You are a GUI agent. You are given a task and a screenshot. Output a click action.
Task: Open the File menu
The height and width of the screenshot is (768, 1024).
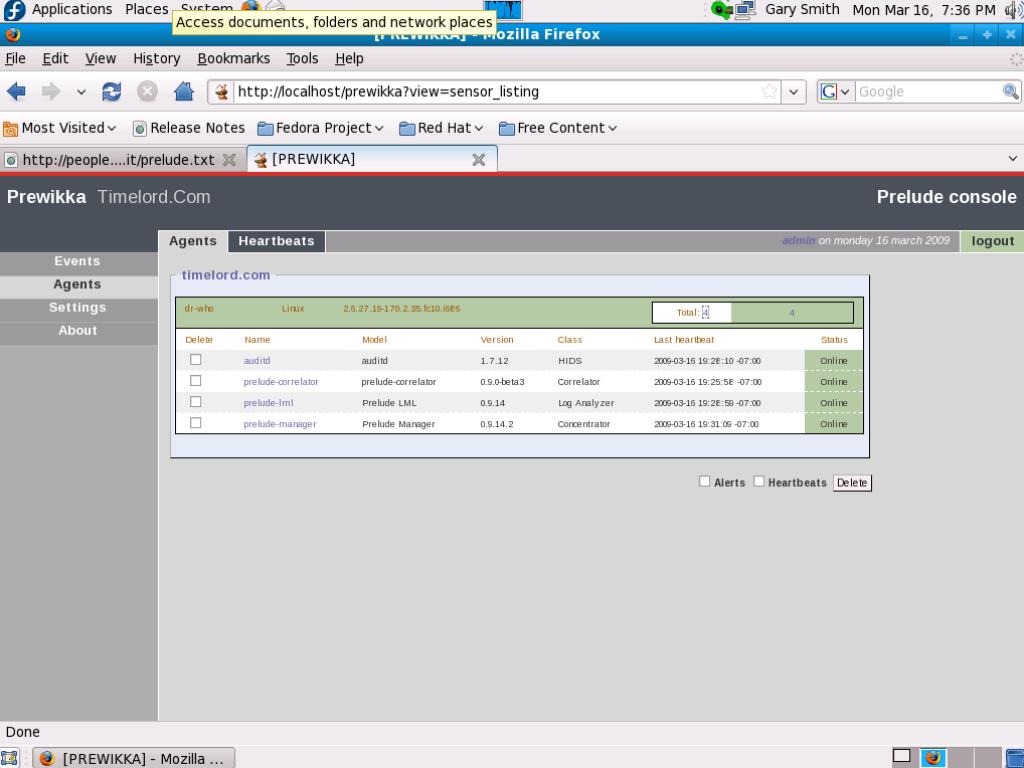click(16, 59)
